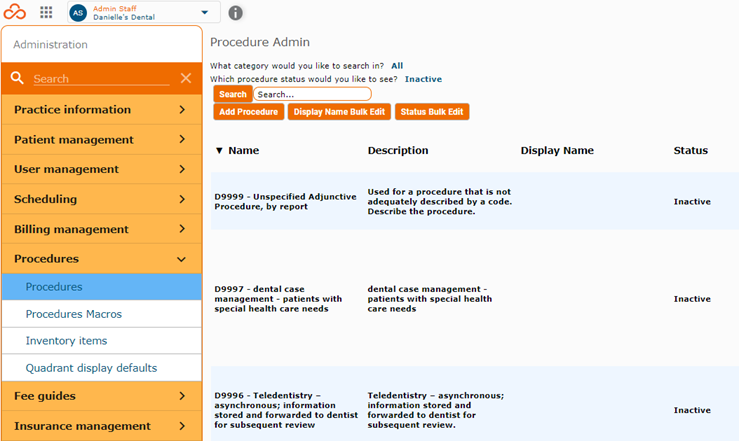
Task: Expand the Insurance management section
Action: [x=102, y=426]
